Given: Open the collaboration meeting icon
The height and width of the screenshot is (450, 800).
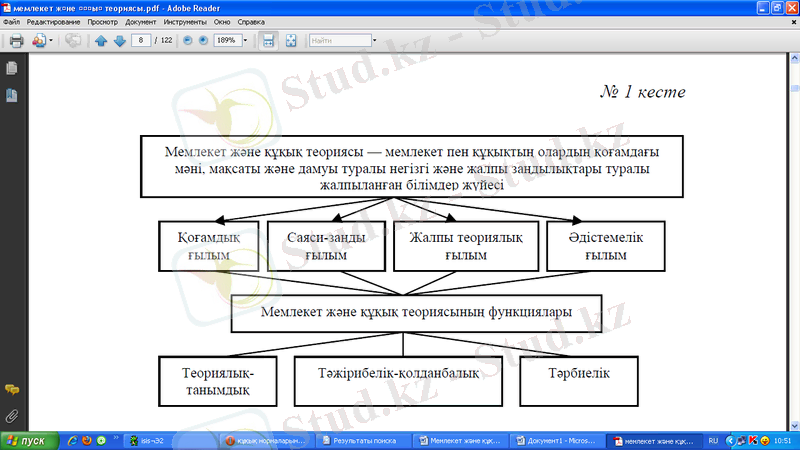Looking at the screenshot, I should click(39, 40).
